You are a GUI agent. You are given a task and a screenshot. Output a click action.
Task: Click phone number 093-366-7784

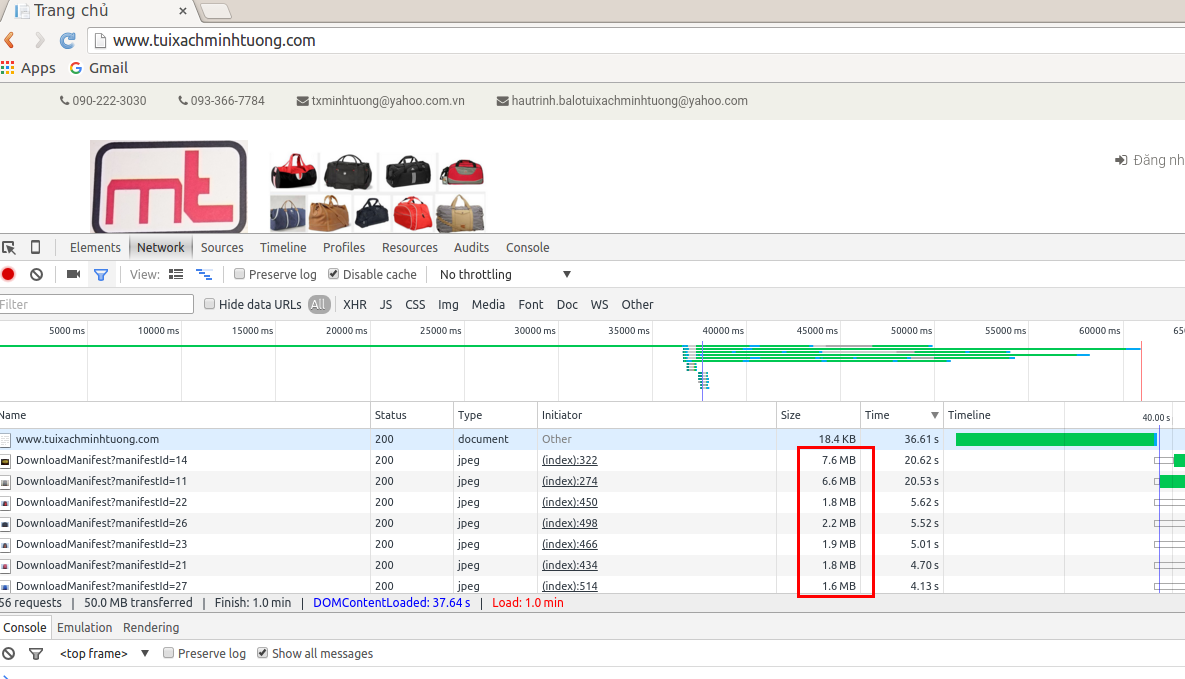click(x=227, y=101)
